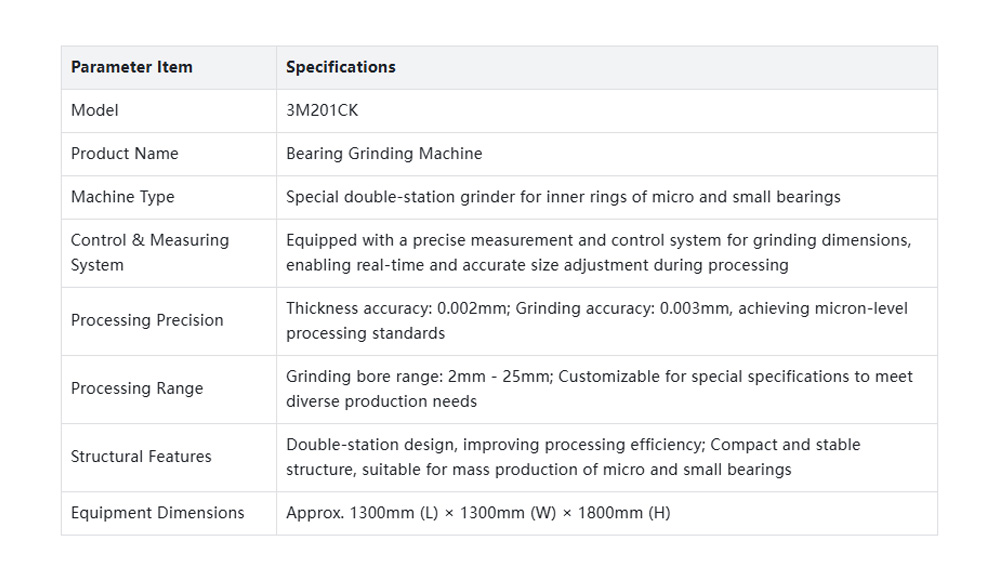Select 'Bearing Grinding Machine' text
Viewport: 1000px width, 580px height.
384,154
